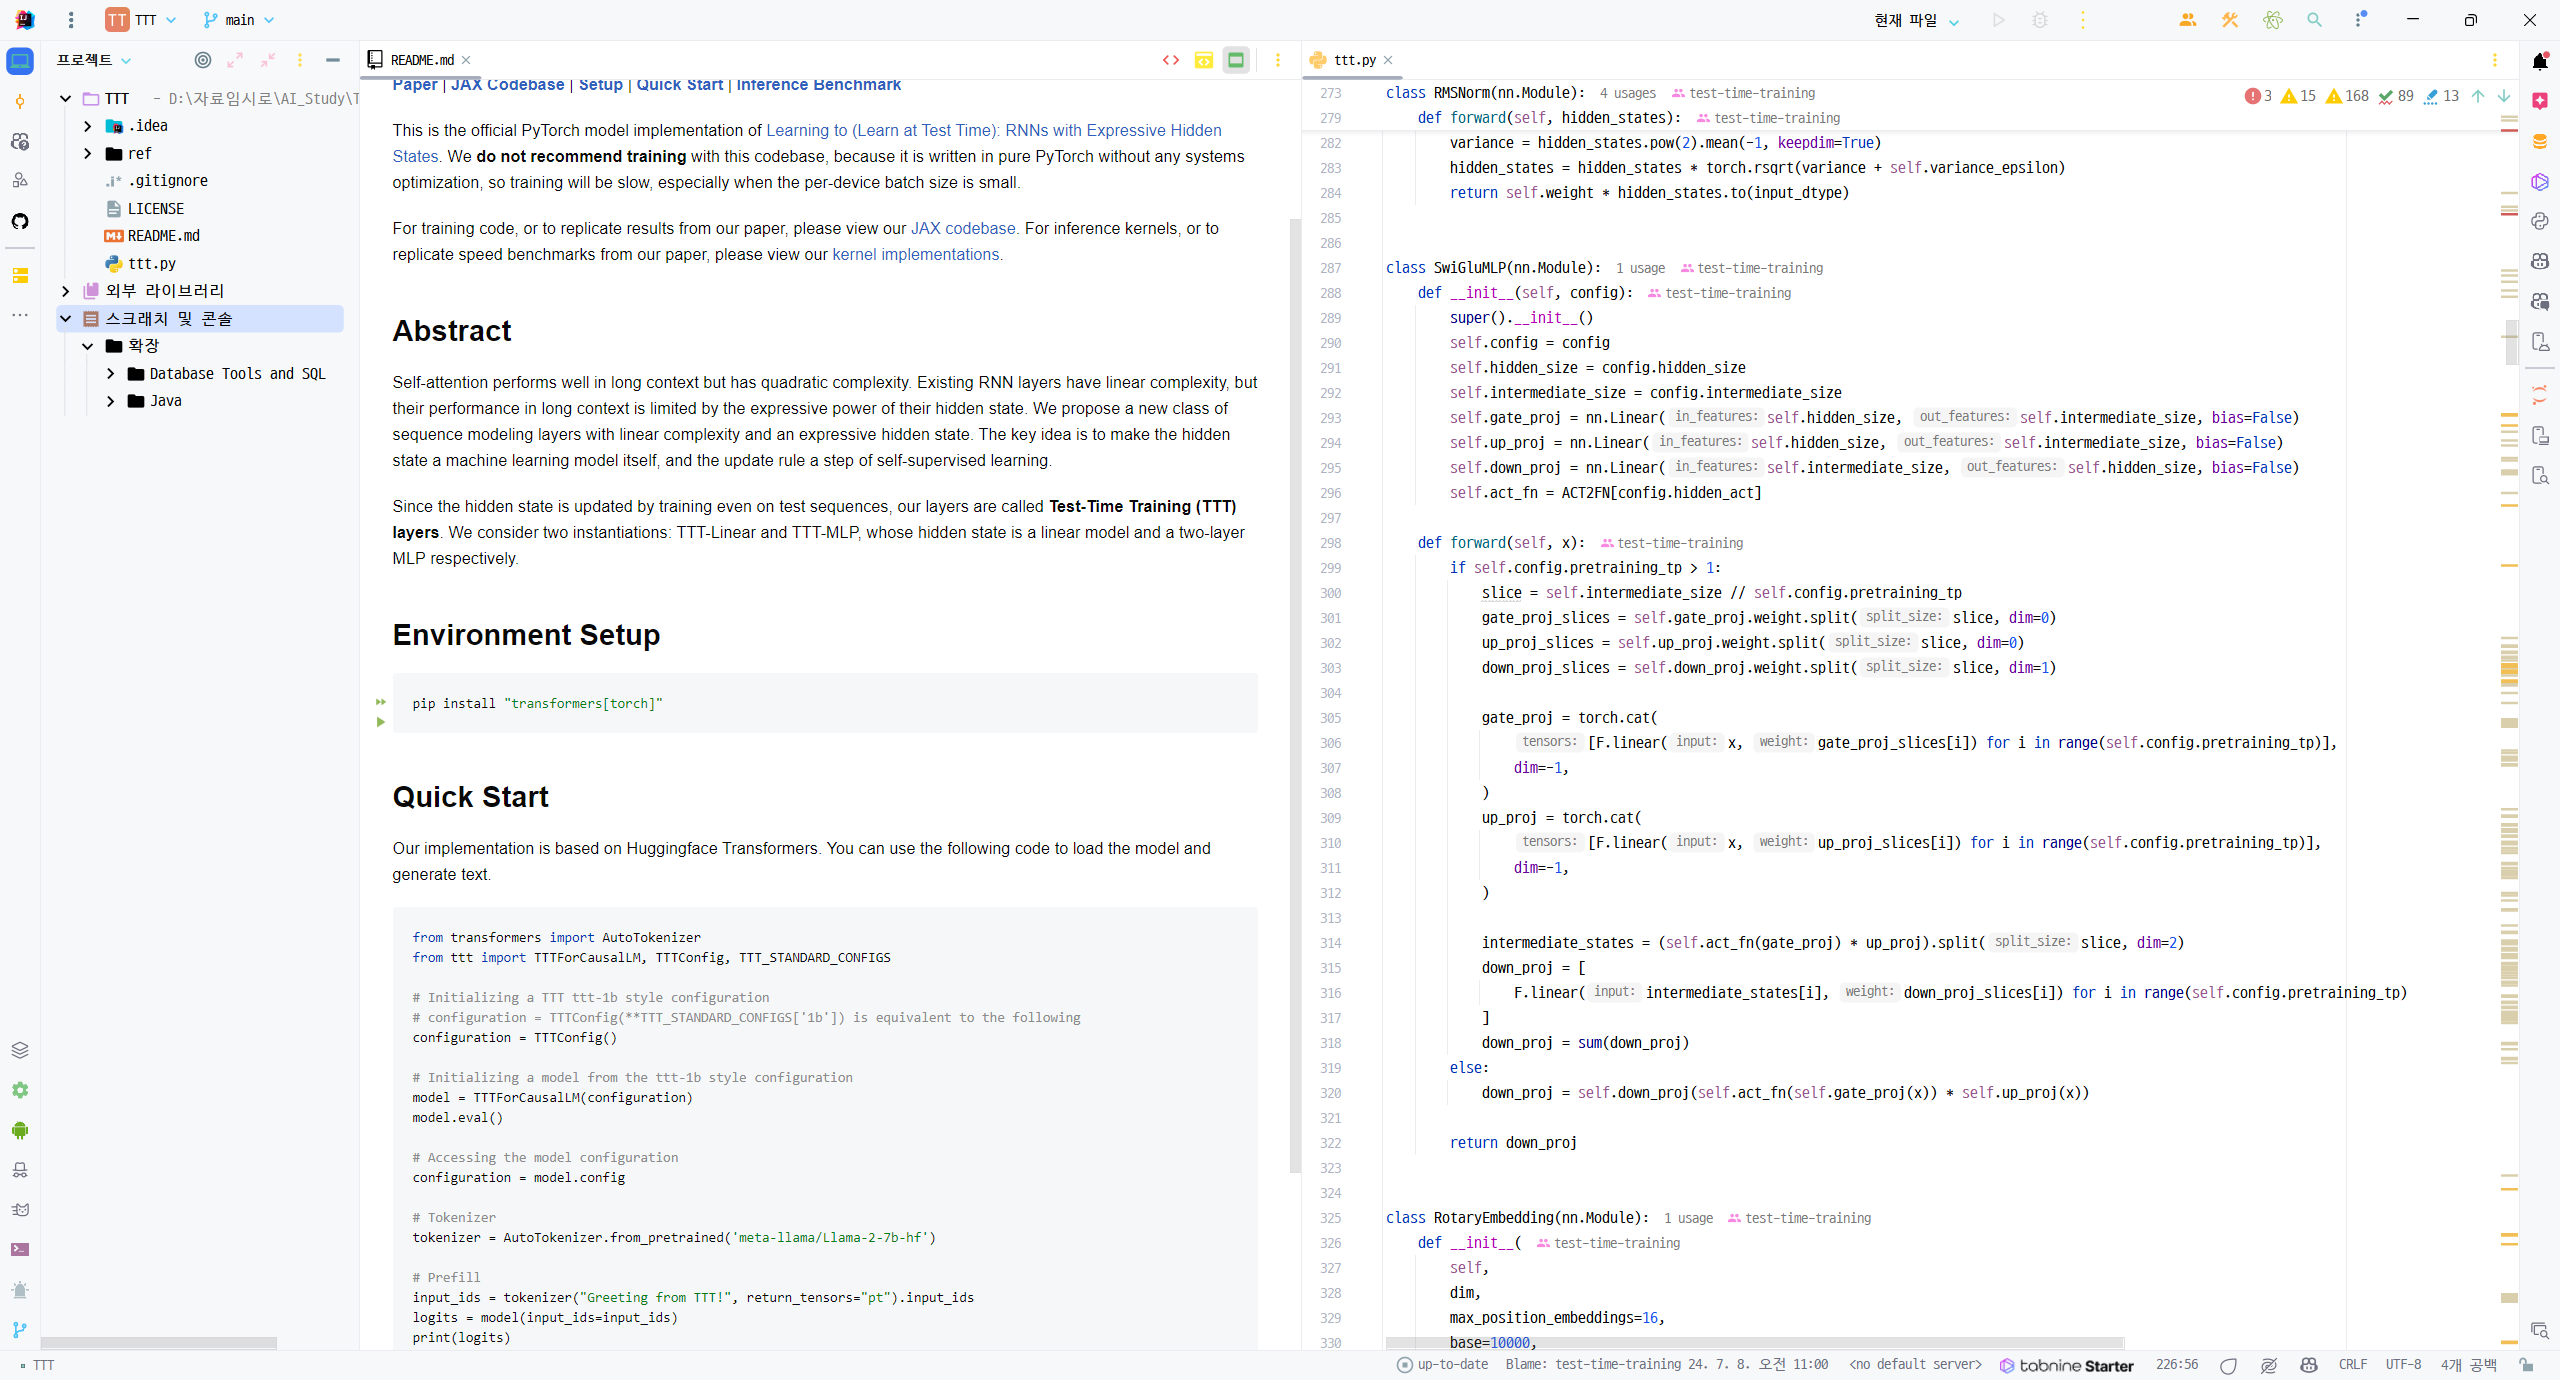Change CRLF line separator in status bar
The image size is (2560, 1380).
tap(2352, 1365)
